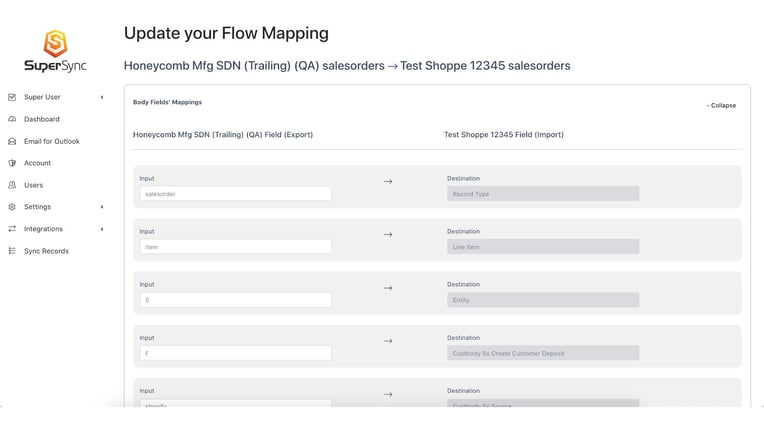This screenshot has height=429, width=764.
Task: Click the Integrations arrows icon
Action: pos(12,229)
